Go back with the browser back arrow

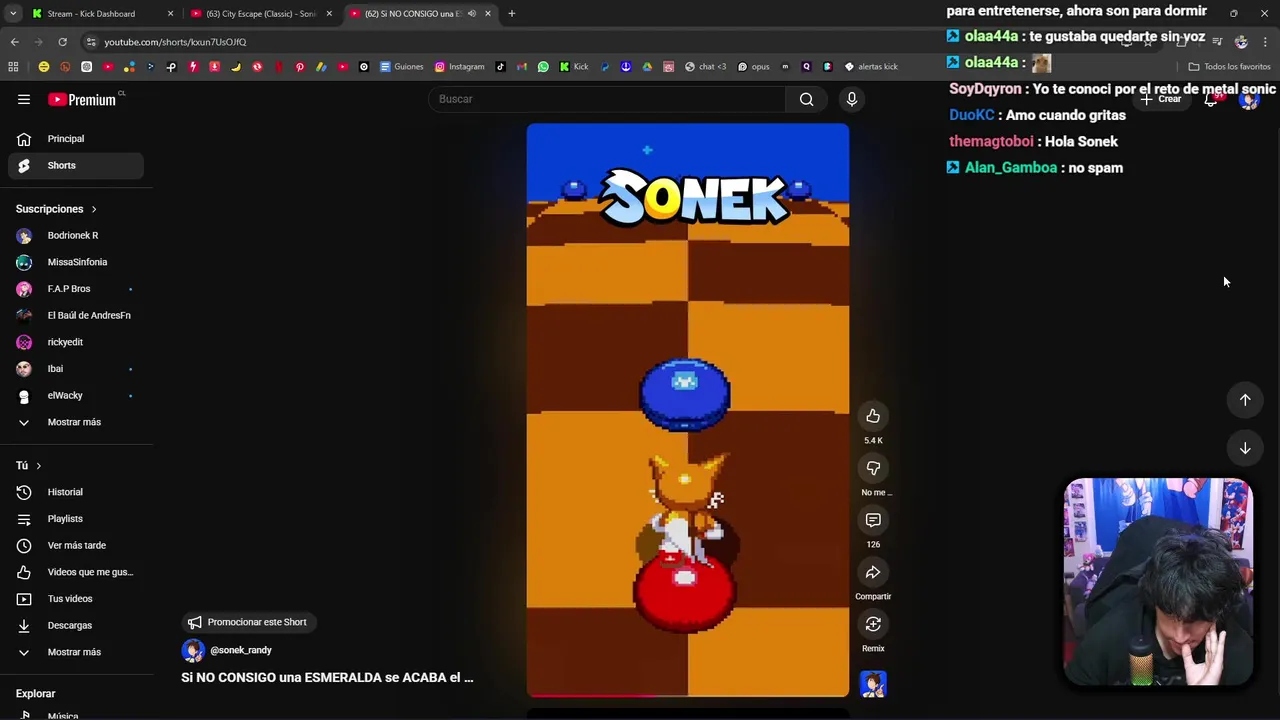pyautogui.click(x=14, y=42)
